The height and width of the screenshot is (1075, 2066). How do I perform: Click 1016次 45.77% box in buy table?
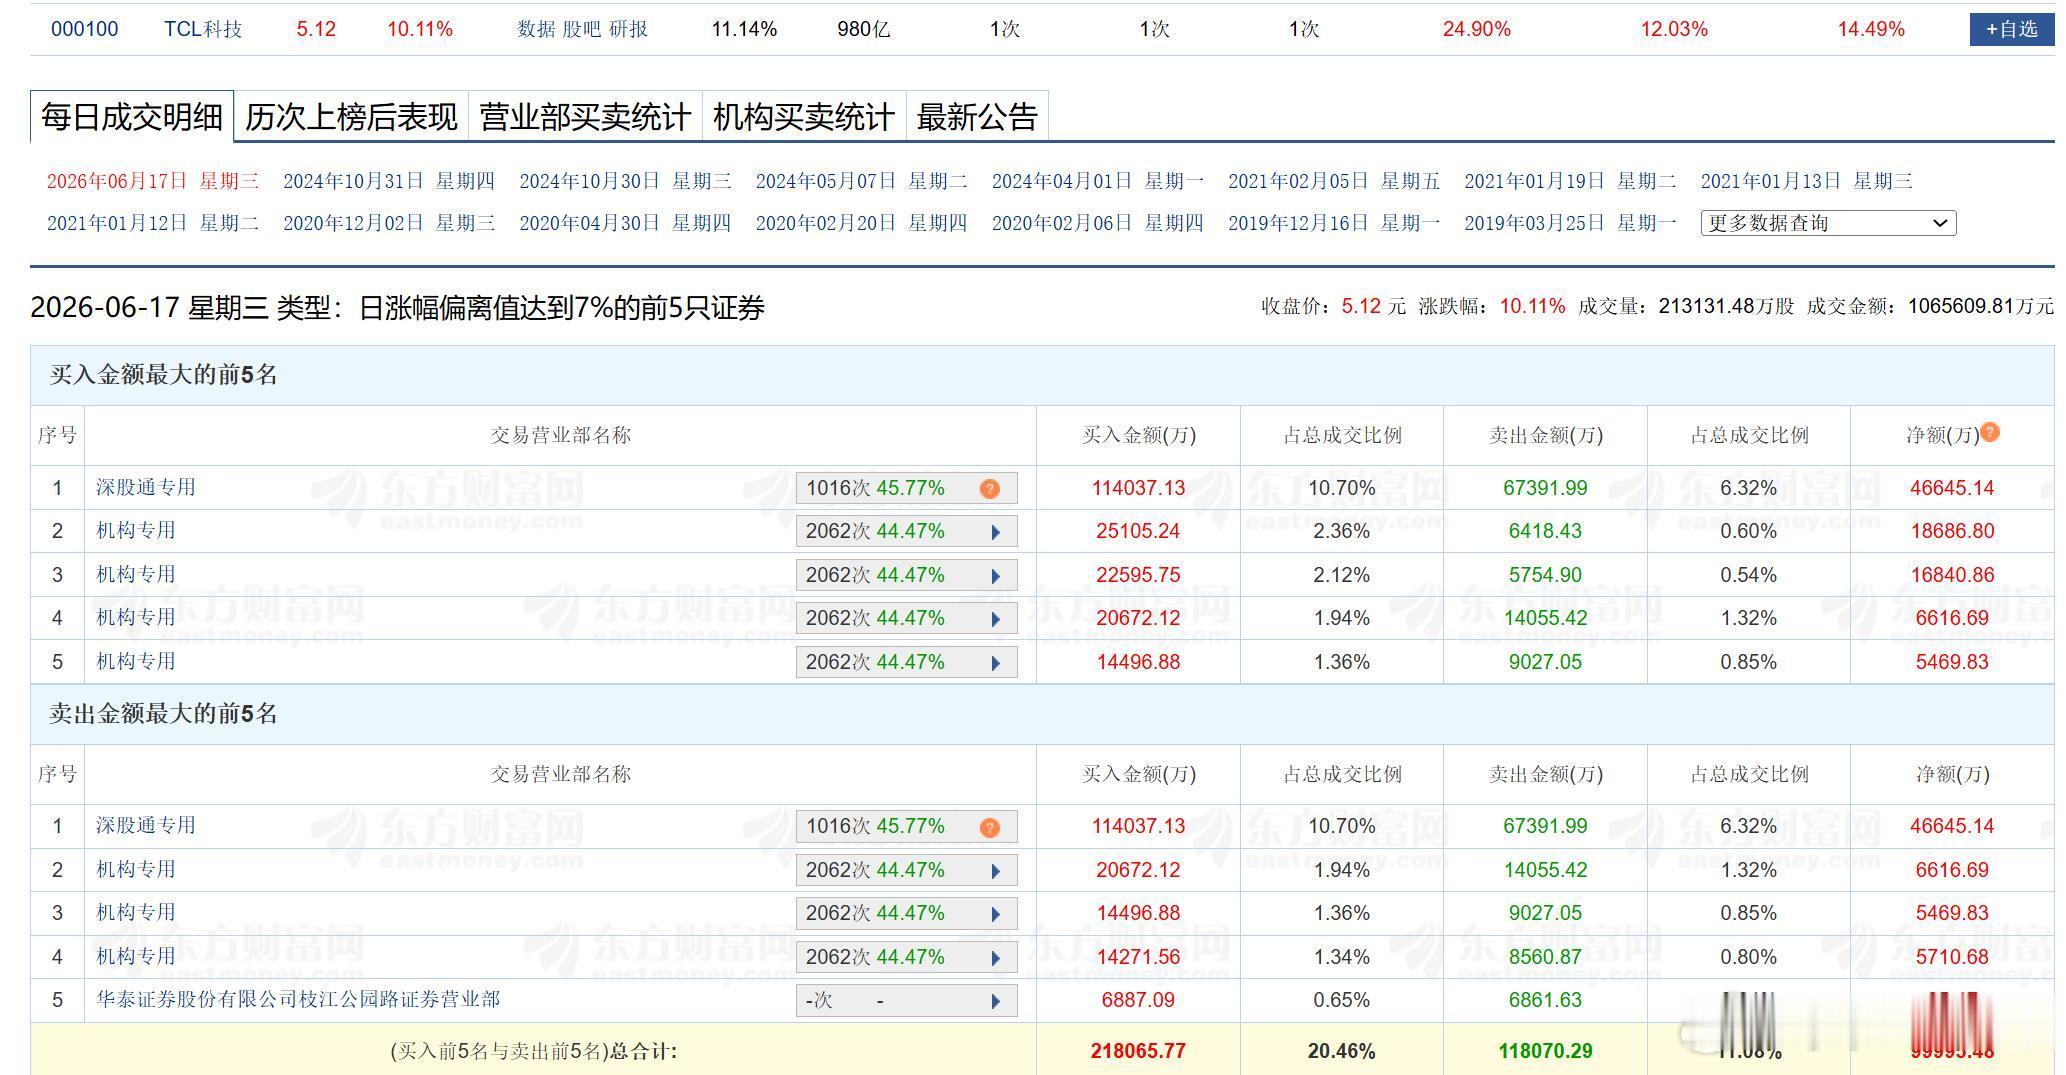906,488
